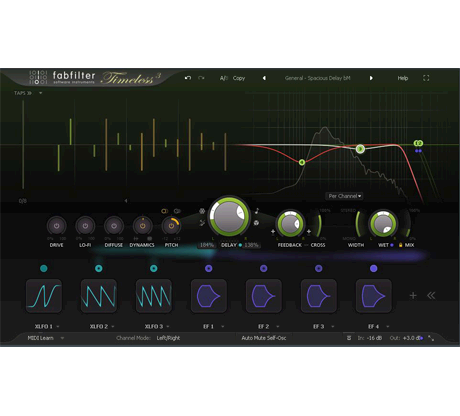Open the preset name General - Spacious Delay

coord(317,78)
